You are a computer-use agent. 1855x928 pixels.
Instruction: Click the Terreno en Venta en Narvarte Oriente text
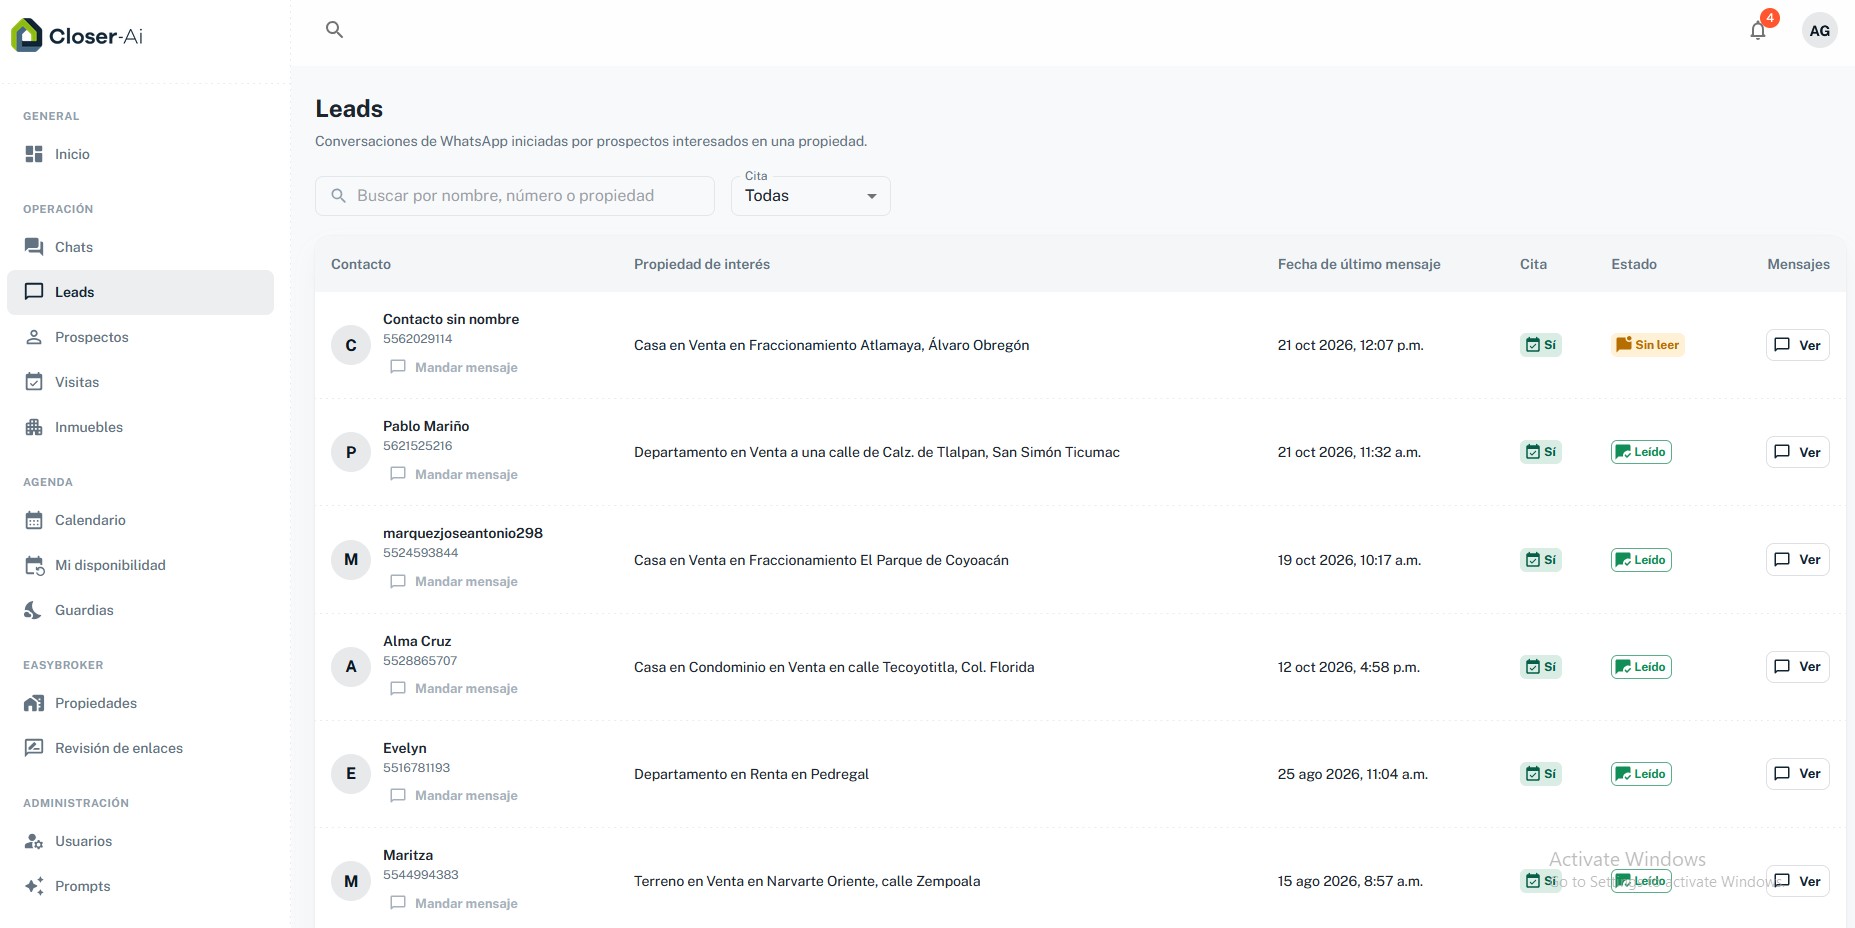(807, 881)
